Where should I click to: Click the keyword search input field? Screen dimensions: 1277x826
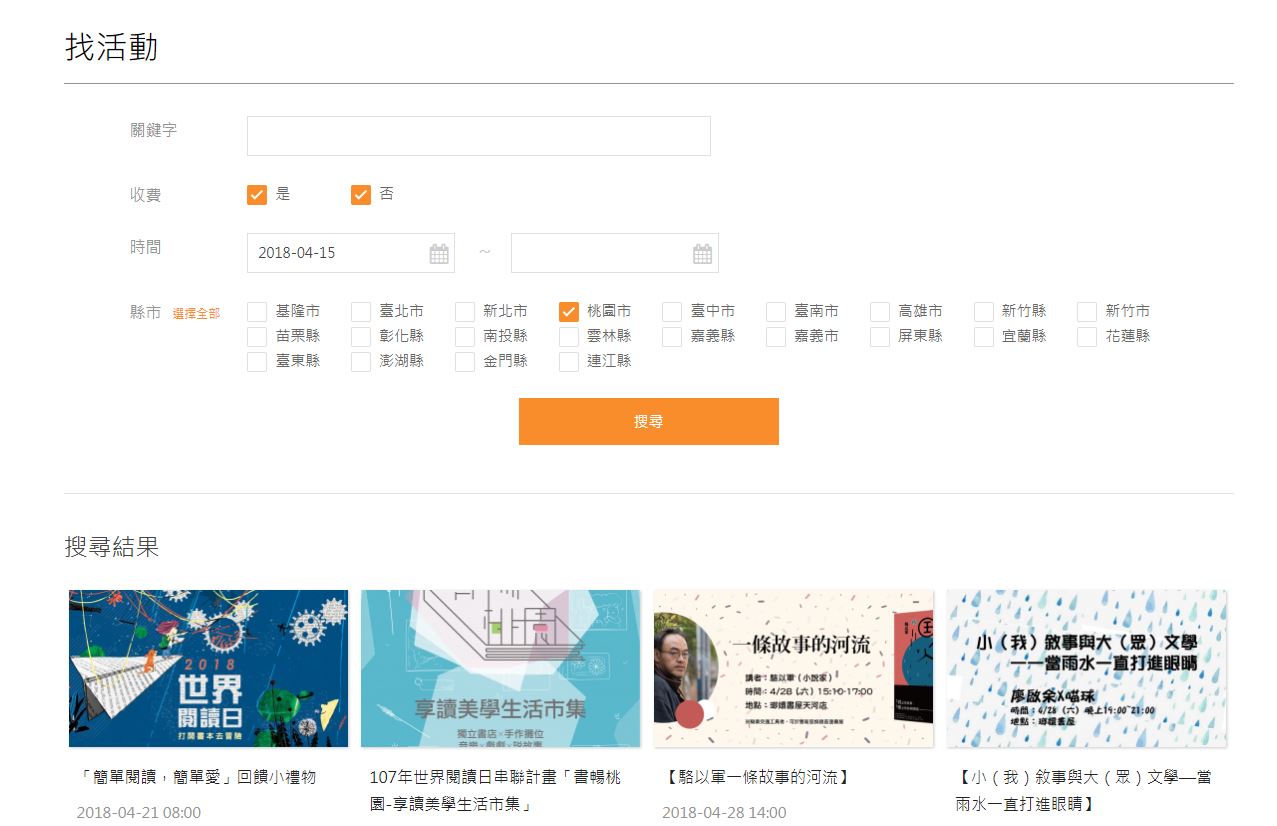pyautogui.click(x=478, y=136)
